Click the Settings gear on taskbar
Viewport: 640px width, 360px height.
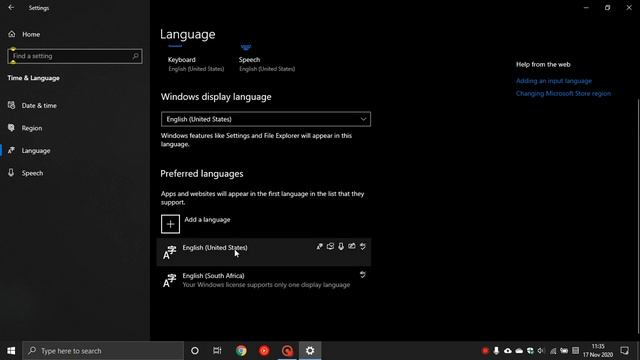pyautogui.click(x=310, y=351)
